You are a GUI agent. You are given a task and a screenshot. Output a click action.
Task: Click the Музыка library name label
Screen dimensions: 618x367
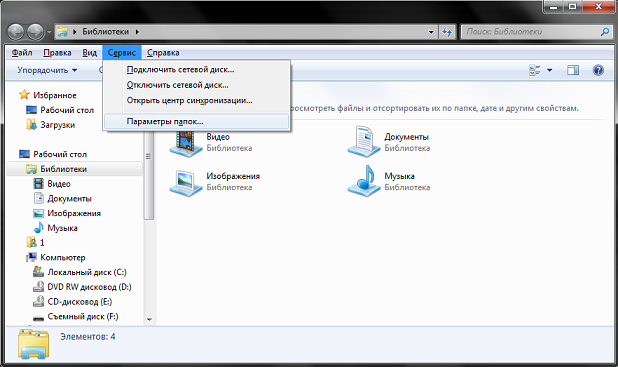(399, 176)
